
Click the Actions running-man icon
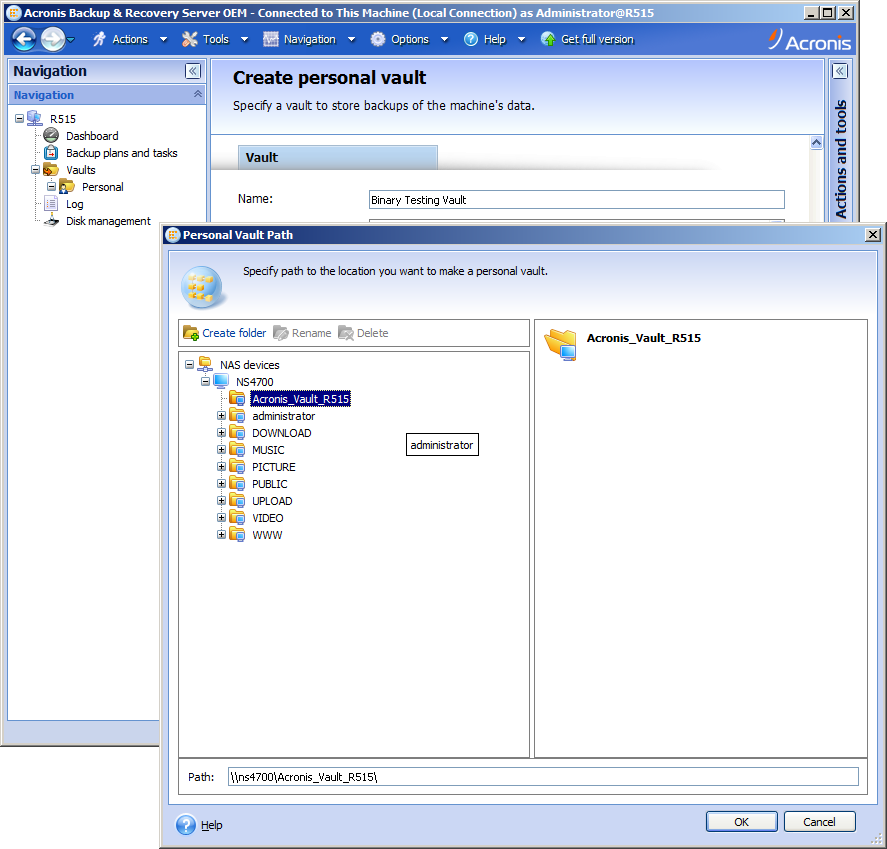(100, 39)
